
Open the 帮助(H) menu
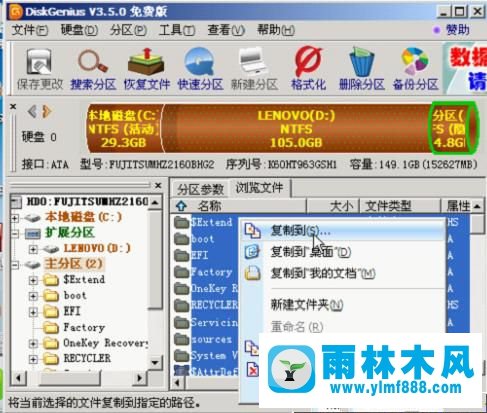(276, 30)
